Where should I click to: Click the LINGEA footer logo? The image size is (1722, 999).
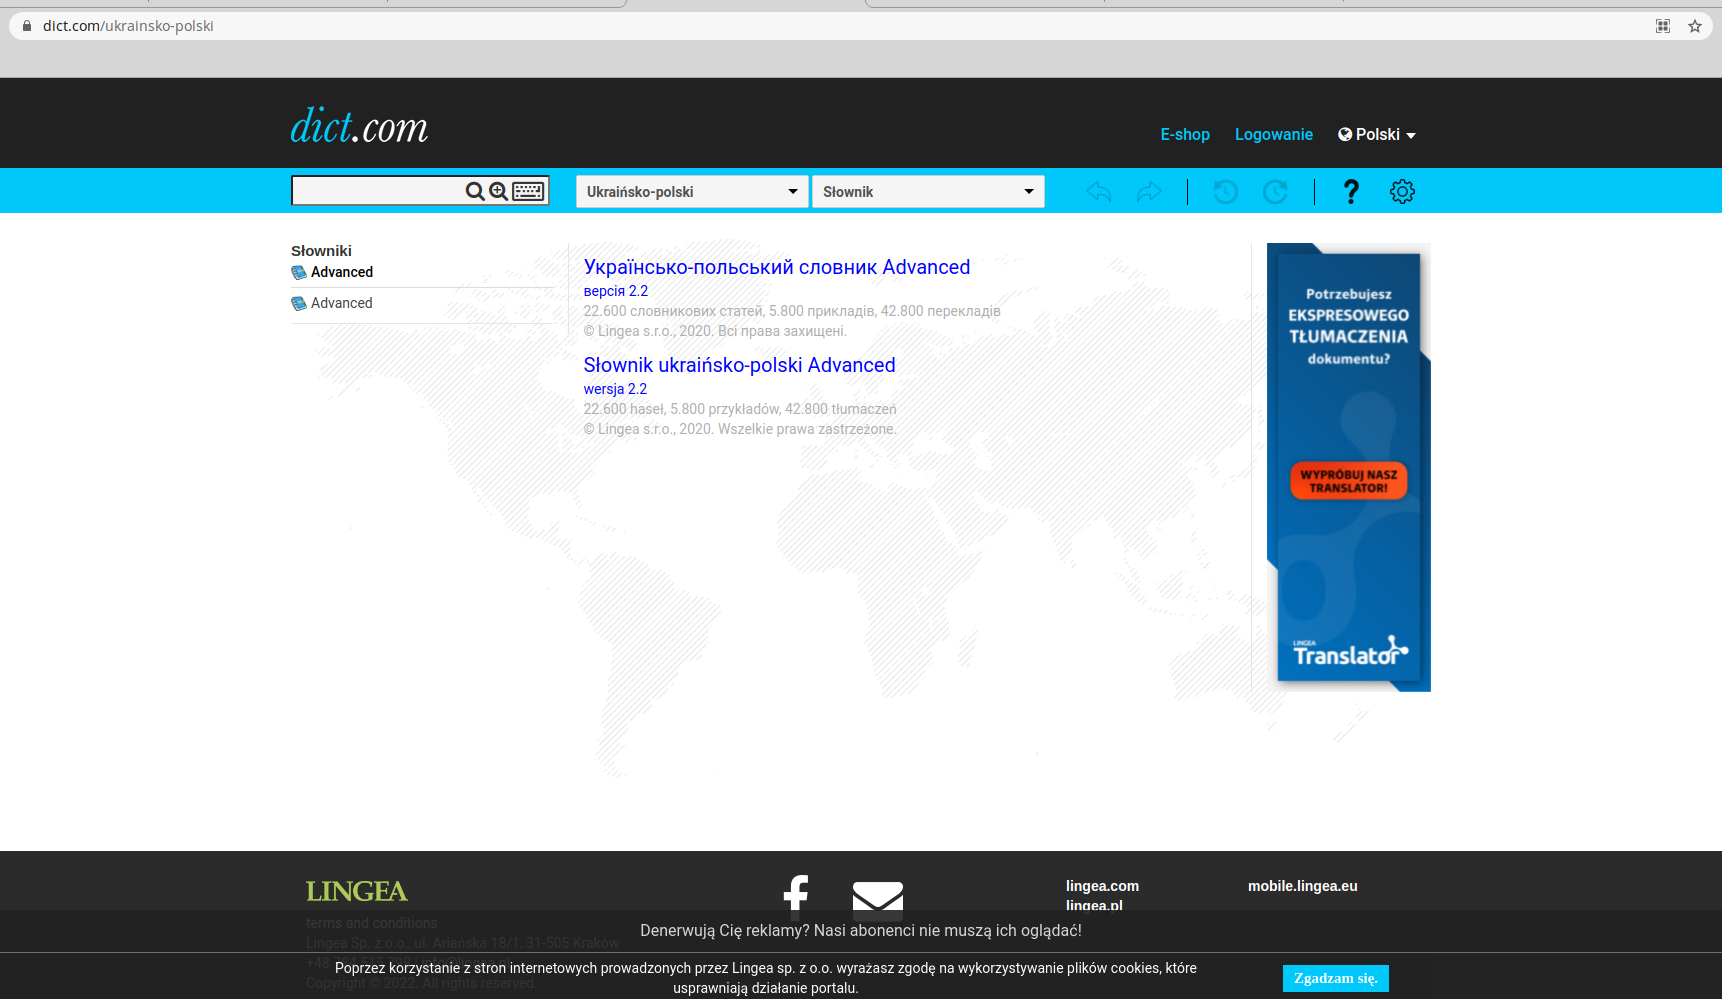[x=357, y=891]
